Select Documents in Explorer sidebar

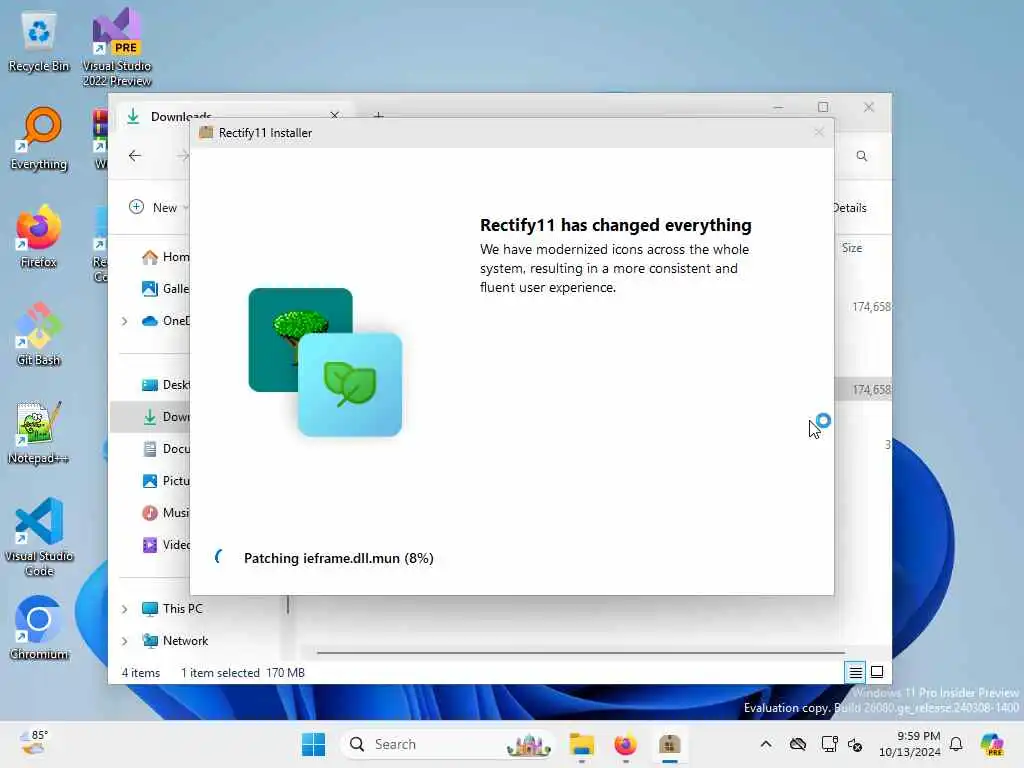pos(165,449)
